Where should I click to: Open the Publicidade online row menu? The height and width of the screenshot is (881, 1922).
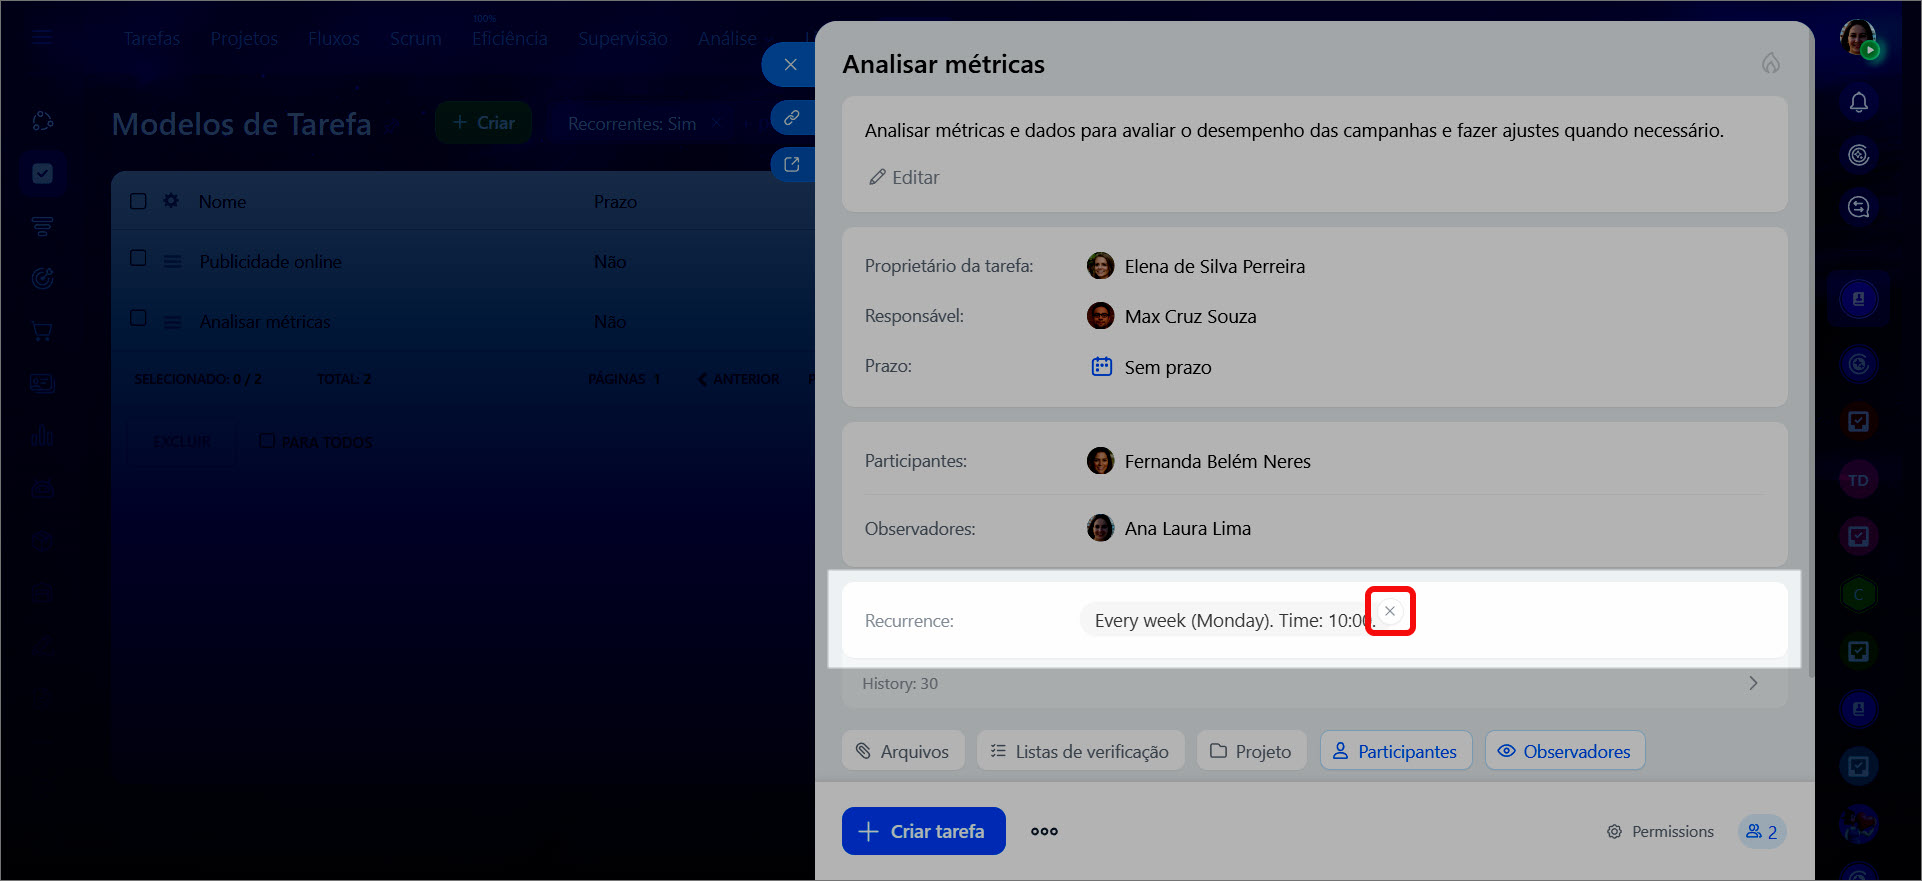[x=172, y=262]
